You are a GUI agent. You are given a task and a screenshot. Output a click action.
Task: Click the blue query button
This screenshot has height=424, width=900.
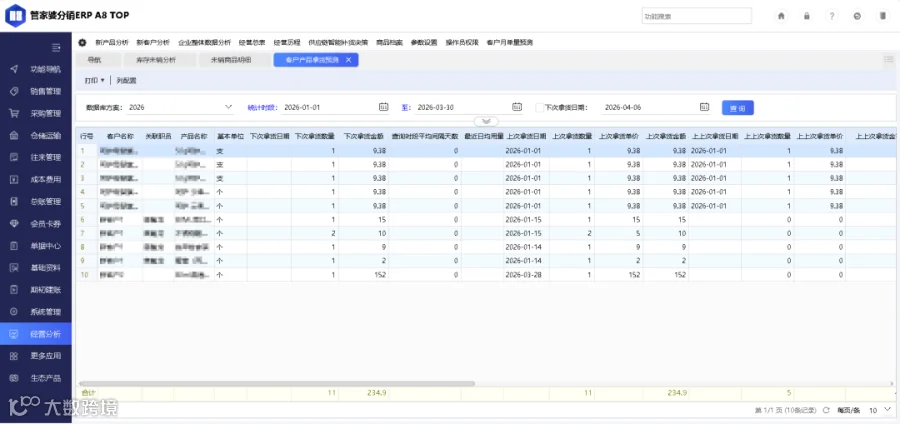coord(738,107)
